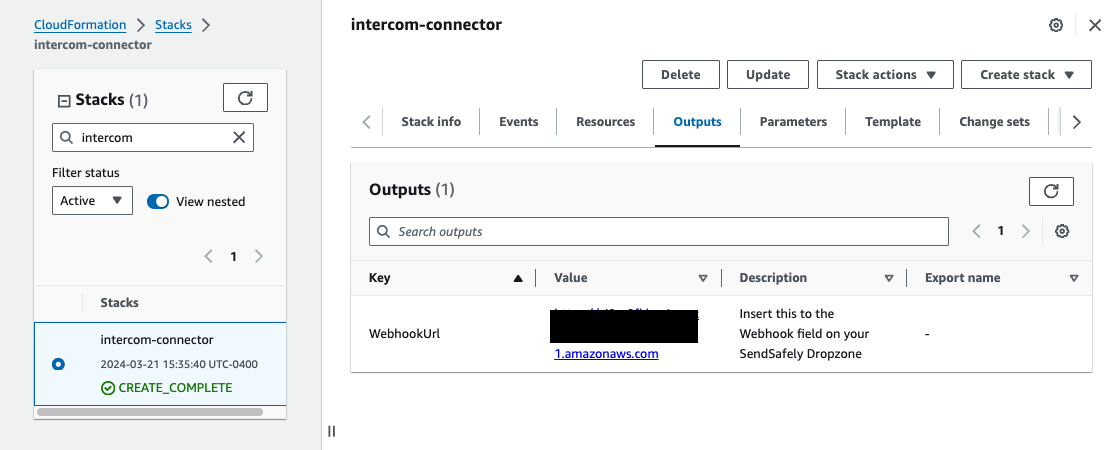Follow the CloudFormation breadcrumb link
1118x450 pixels.
tap(80, 25)
